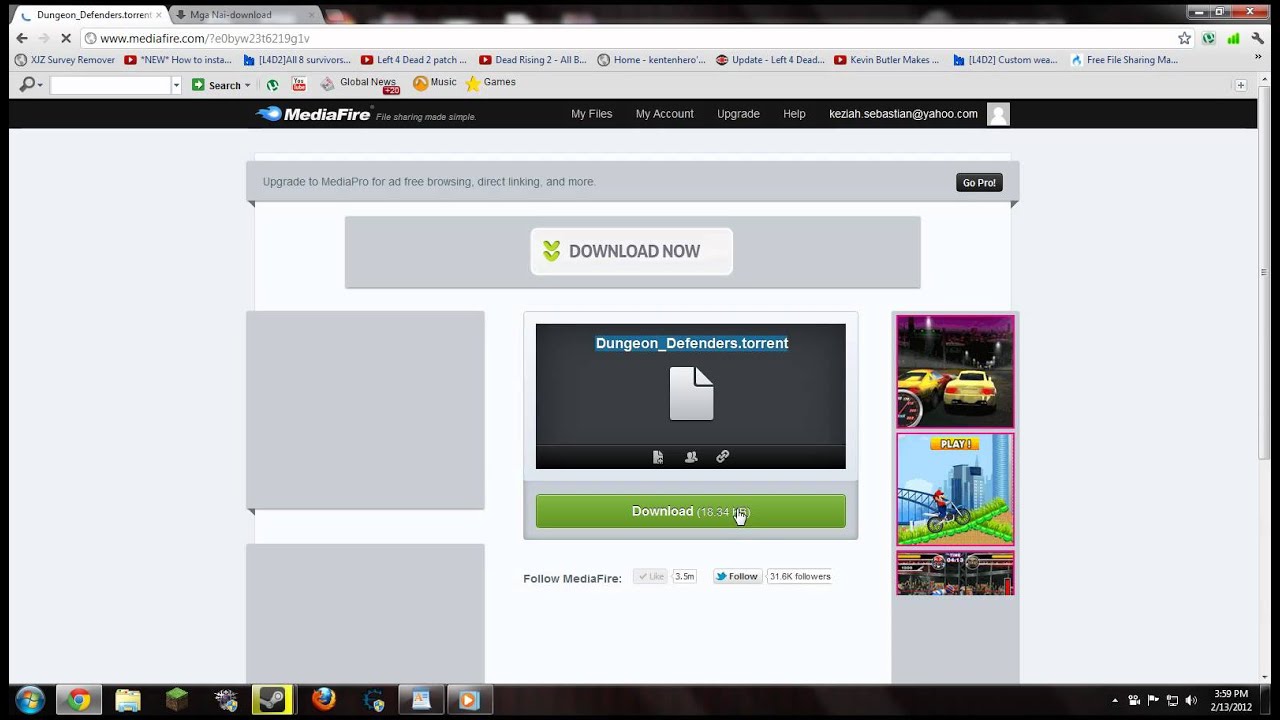Viewport: 1280px width, 720px height.
Task: Click the uTorrent icon in the toolbar
Action: click(x=272, y=85)
